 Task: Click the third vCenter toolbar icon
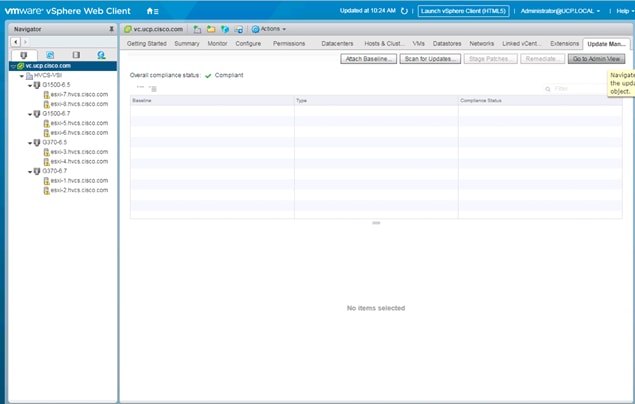[225, 29]
